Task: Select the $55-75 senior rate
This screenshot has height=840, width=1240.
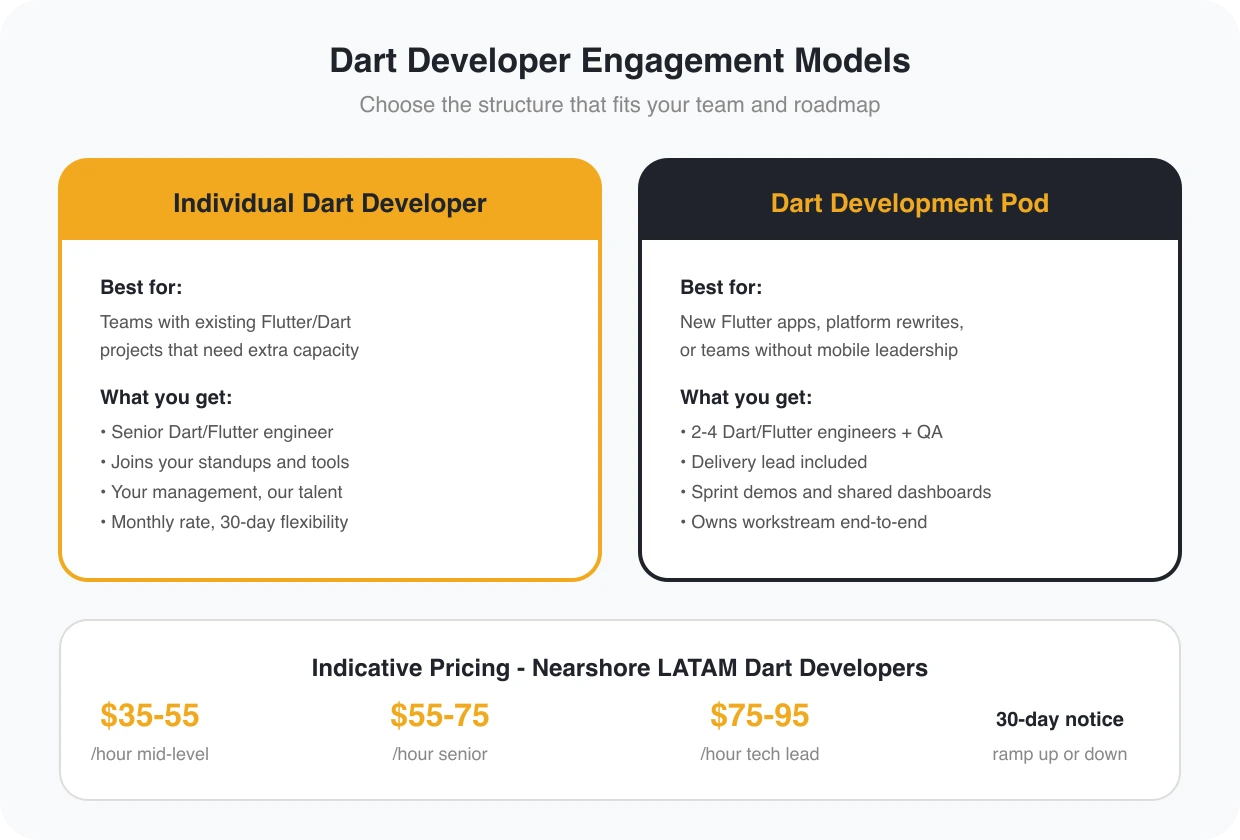Action: coord(439,716)
